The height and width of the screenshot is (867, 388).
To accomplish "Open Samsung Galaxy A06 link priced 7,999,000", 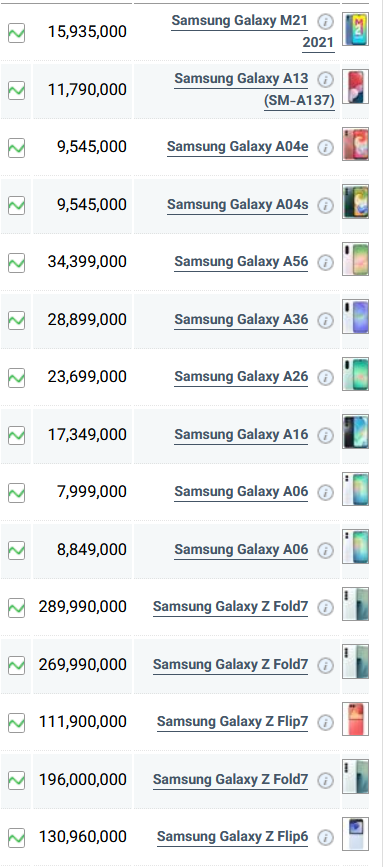I will [241, 492].
